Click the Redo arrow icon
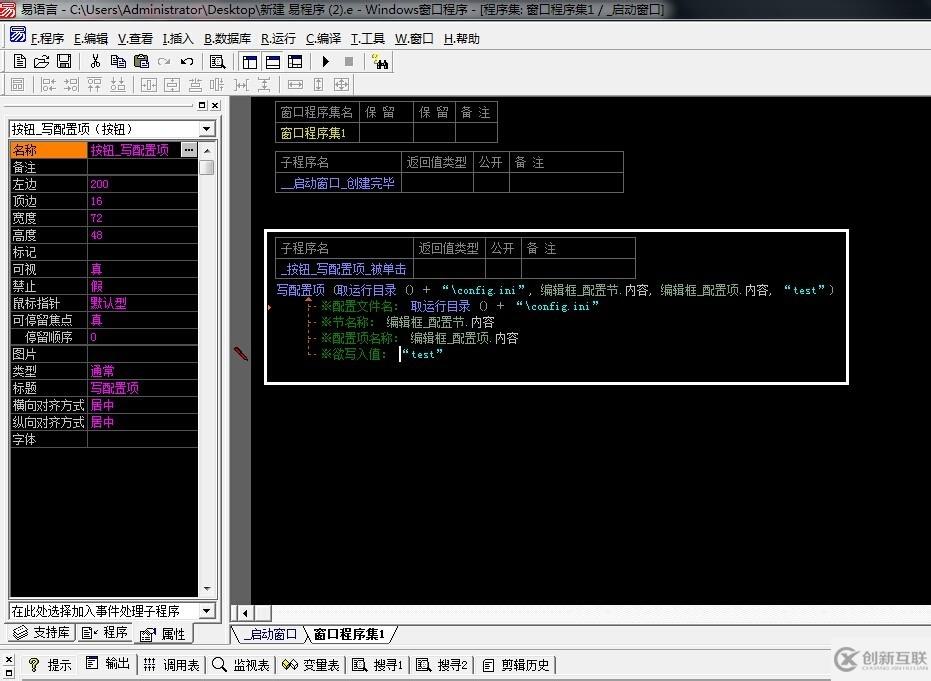The image size is (931, 681). (164, 61)
